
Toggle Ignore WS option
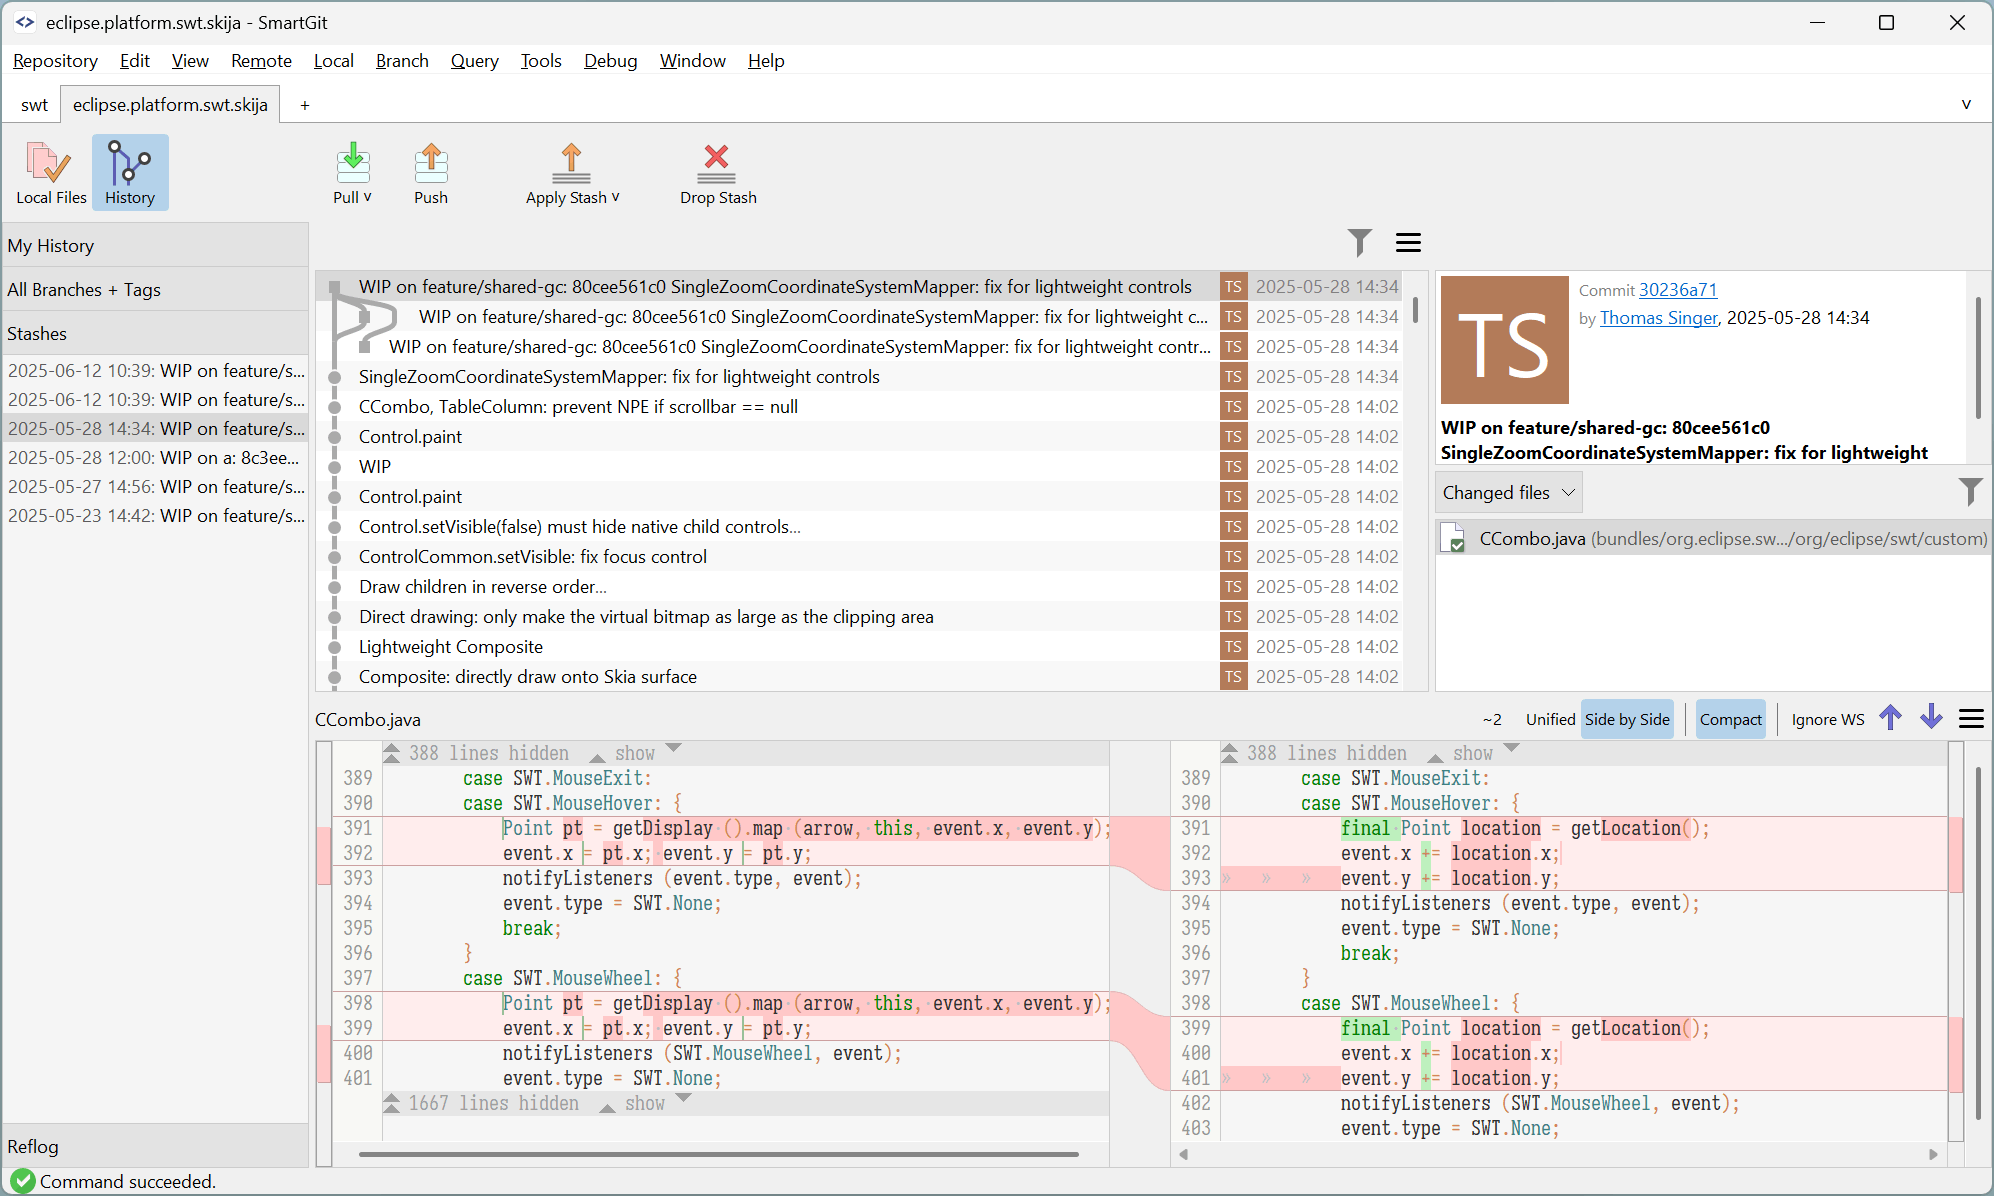1827,719
